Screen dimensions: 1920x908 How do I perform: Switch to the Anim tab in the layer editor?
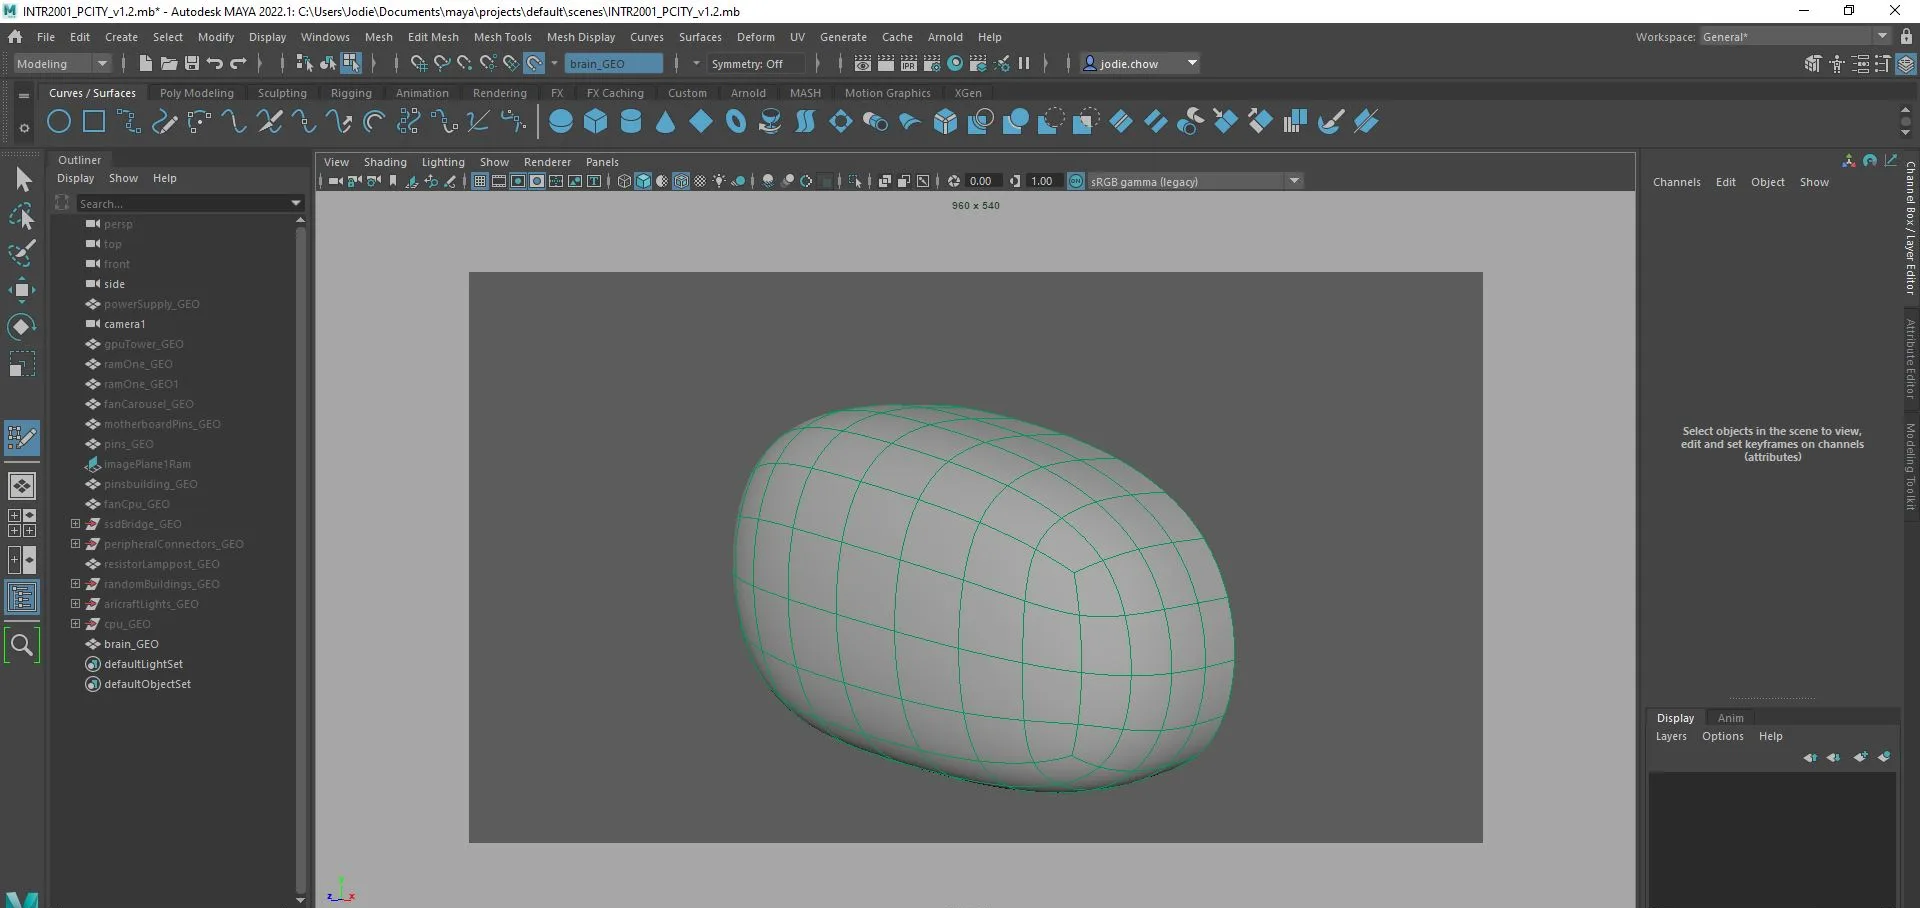[1730, 718]
